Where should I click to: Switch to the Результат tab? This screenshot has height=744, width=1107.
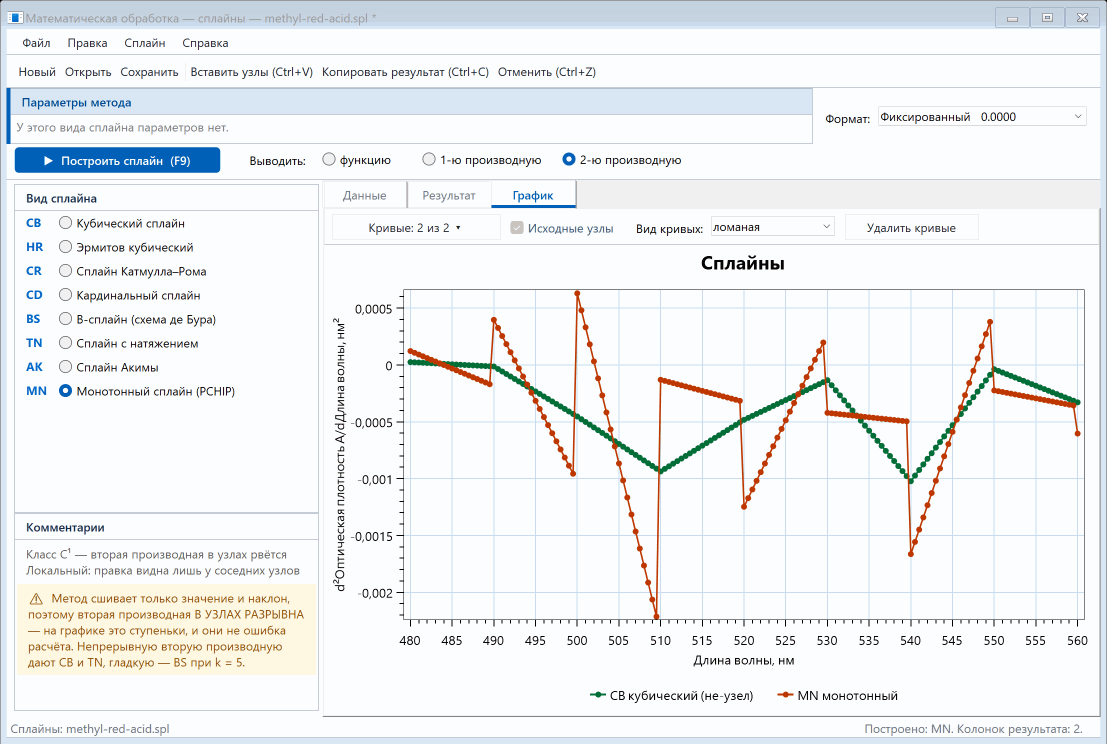pos(449,196)
